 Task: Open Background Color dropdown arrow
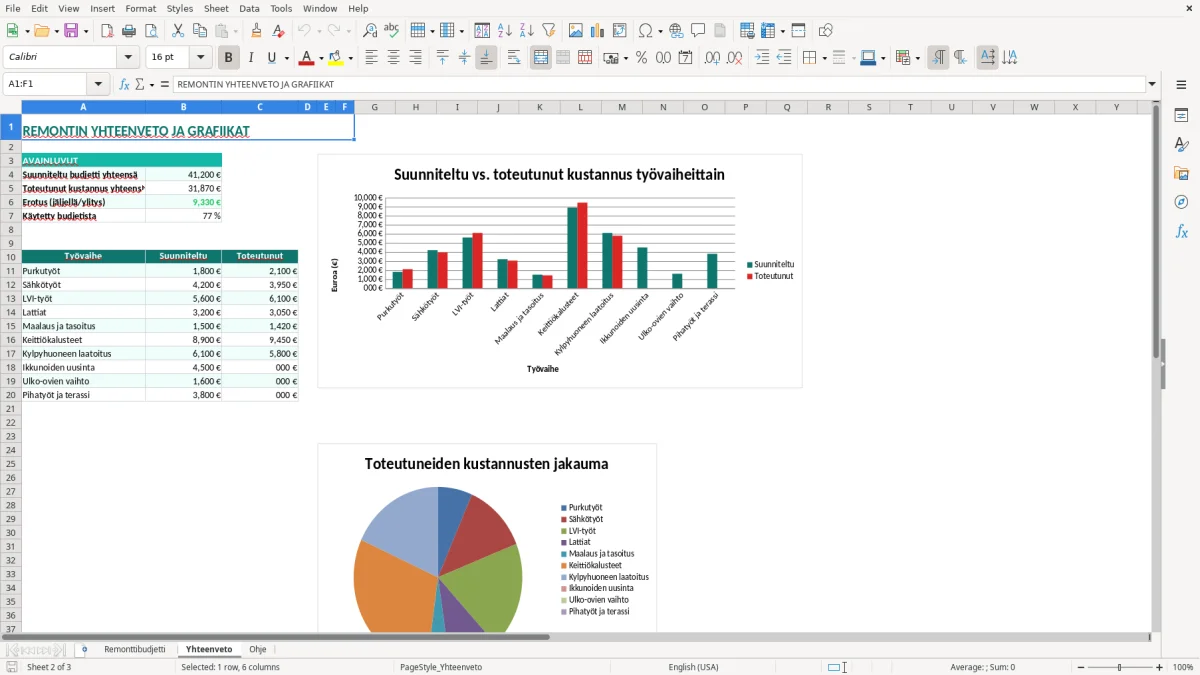tap(350, 58)
